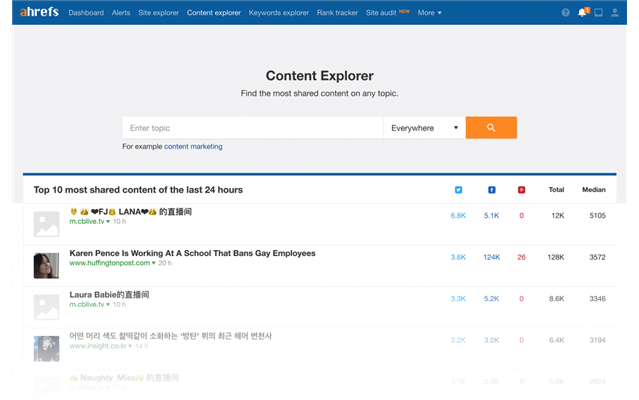This screenshot has height=400, width=639.
Task: Sort by the Facebook shares column icon
Action: click(x=491, y=189)
